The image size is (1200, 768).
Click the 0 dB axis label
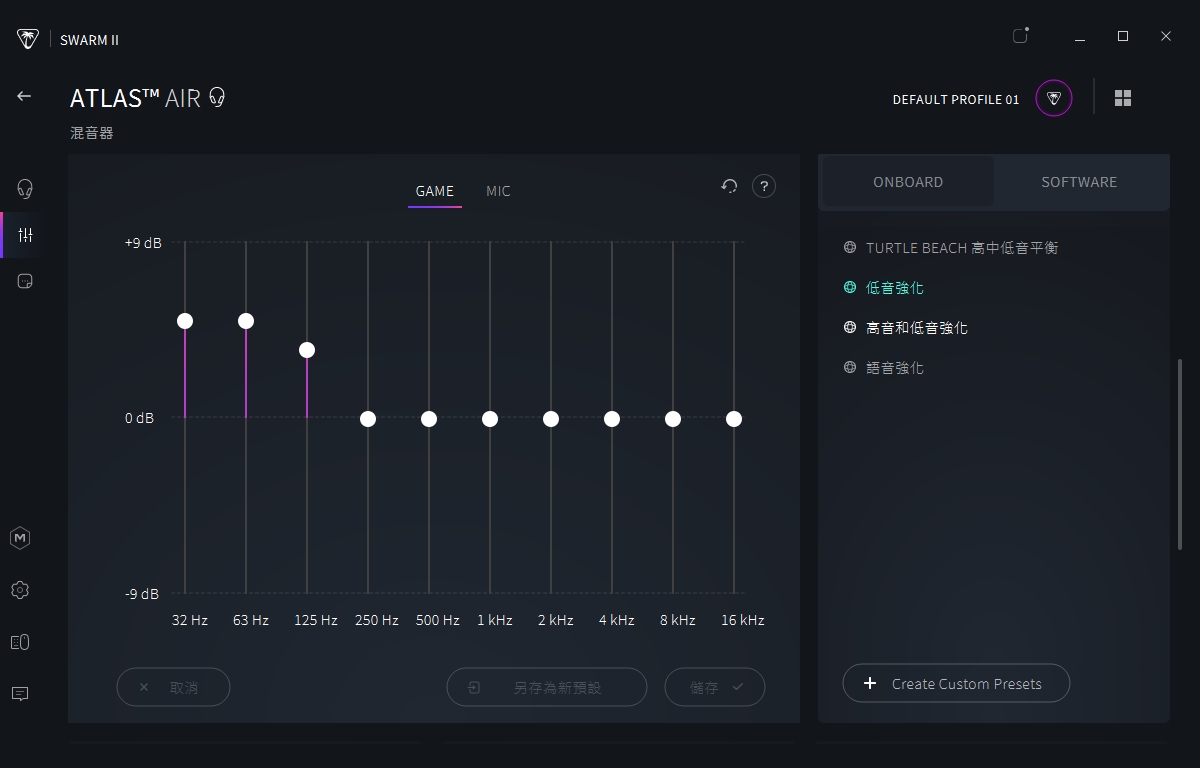140,418
